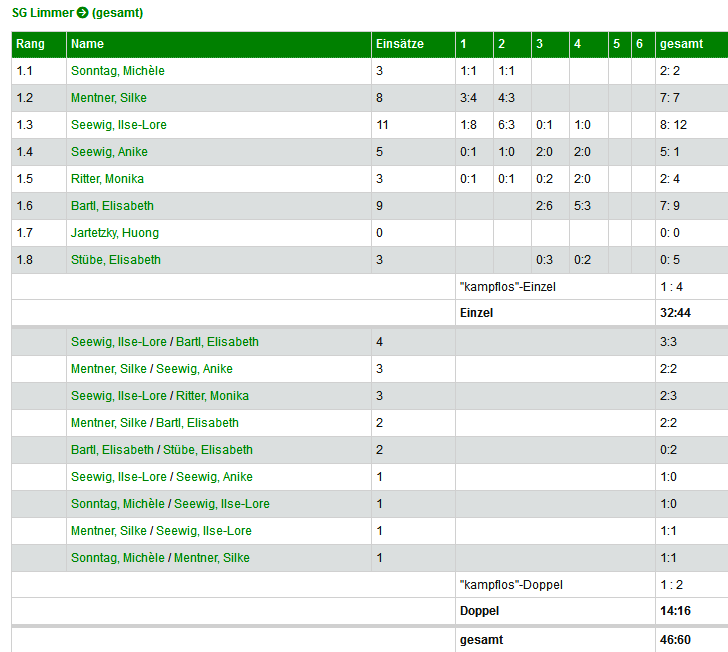Click the Name column header

[87, 44]
